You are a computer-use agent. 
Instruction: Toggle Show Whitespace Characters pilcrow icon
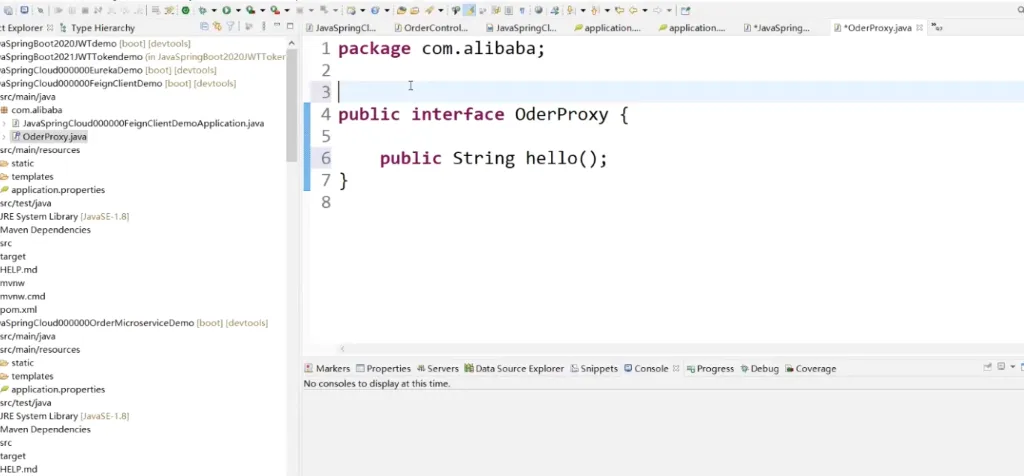pos(522,10)
